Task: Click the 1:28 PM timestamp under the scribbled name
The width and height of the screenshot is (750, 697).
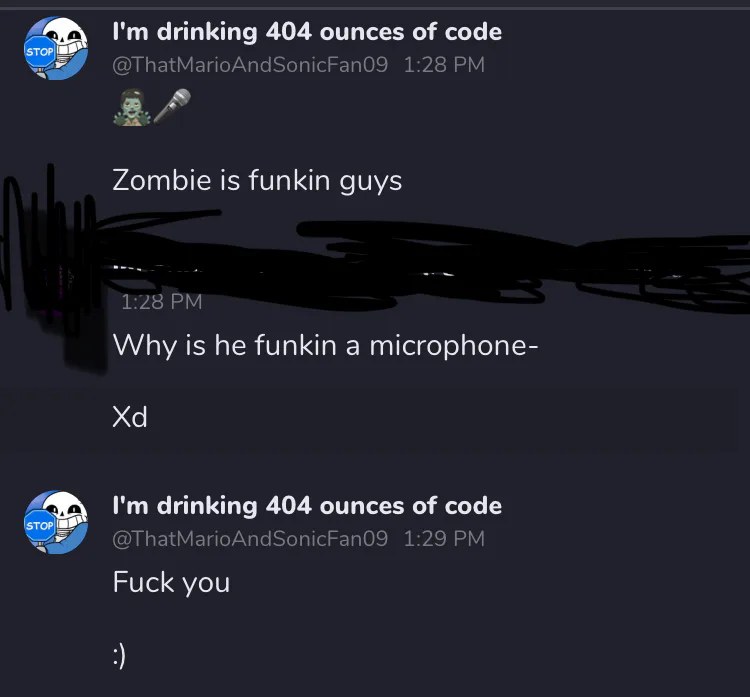Action: tap(162, 301)
